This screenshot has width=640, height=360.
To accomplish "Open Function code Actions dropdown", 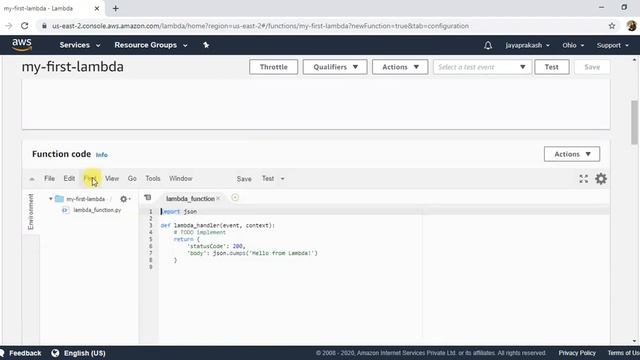I will 572,154.
